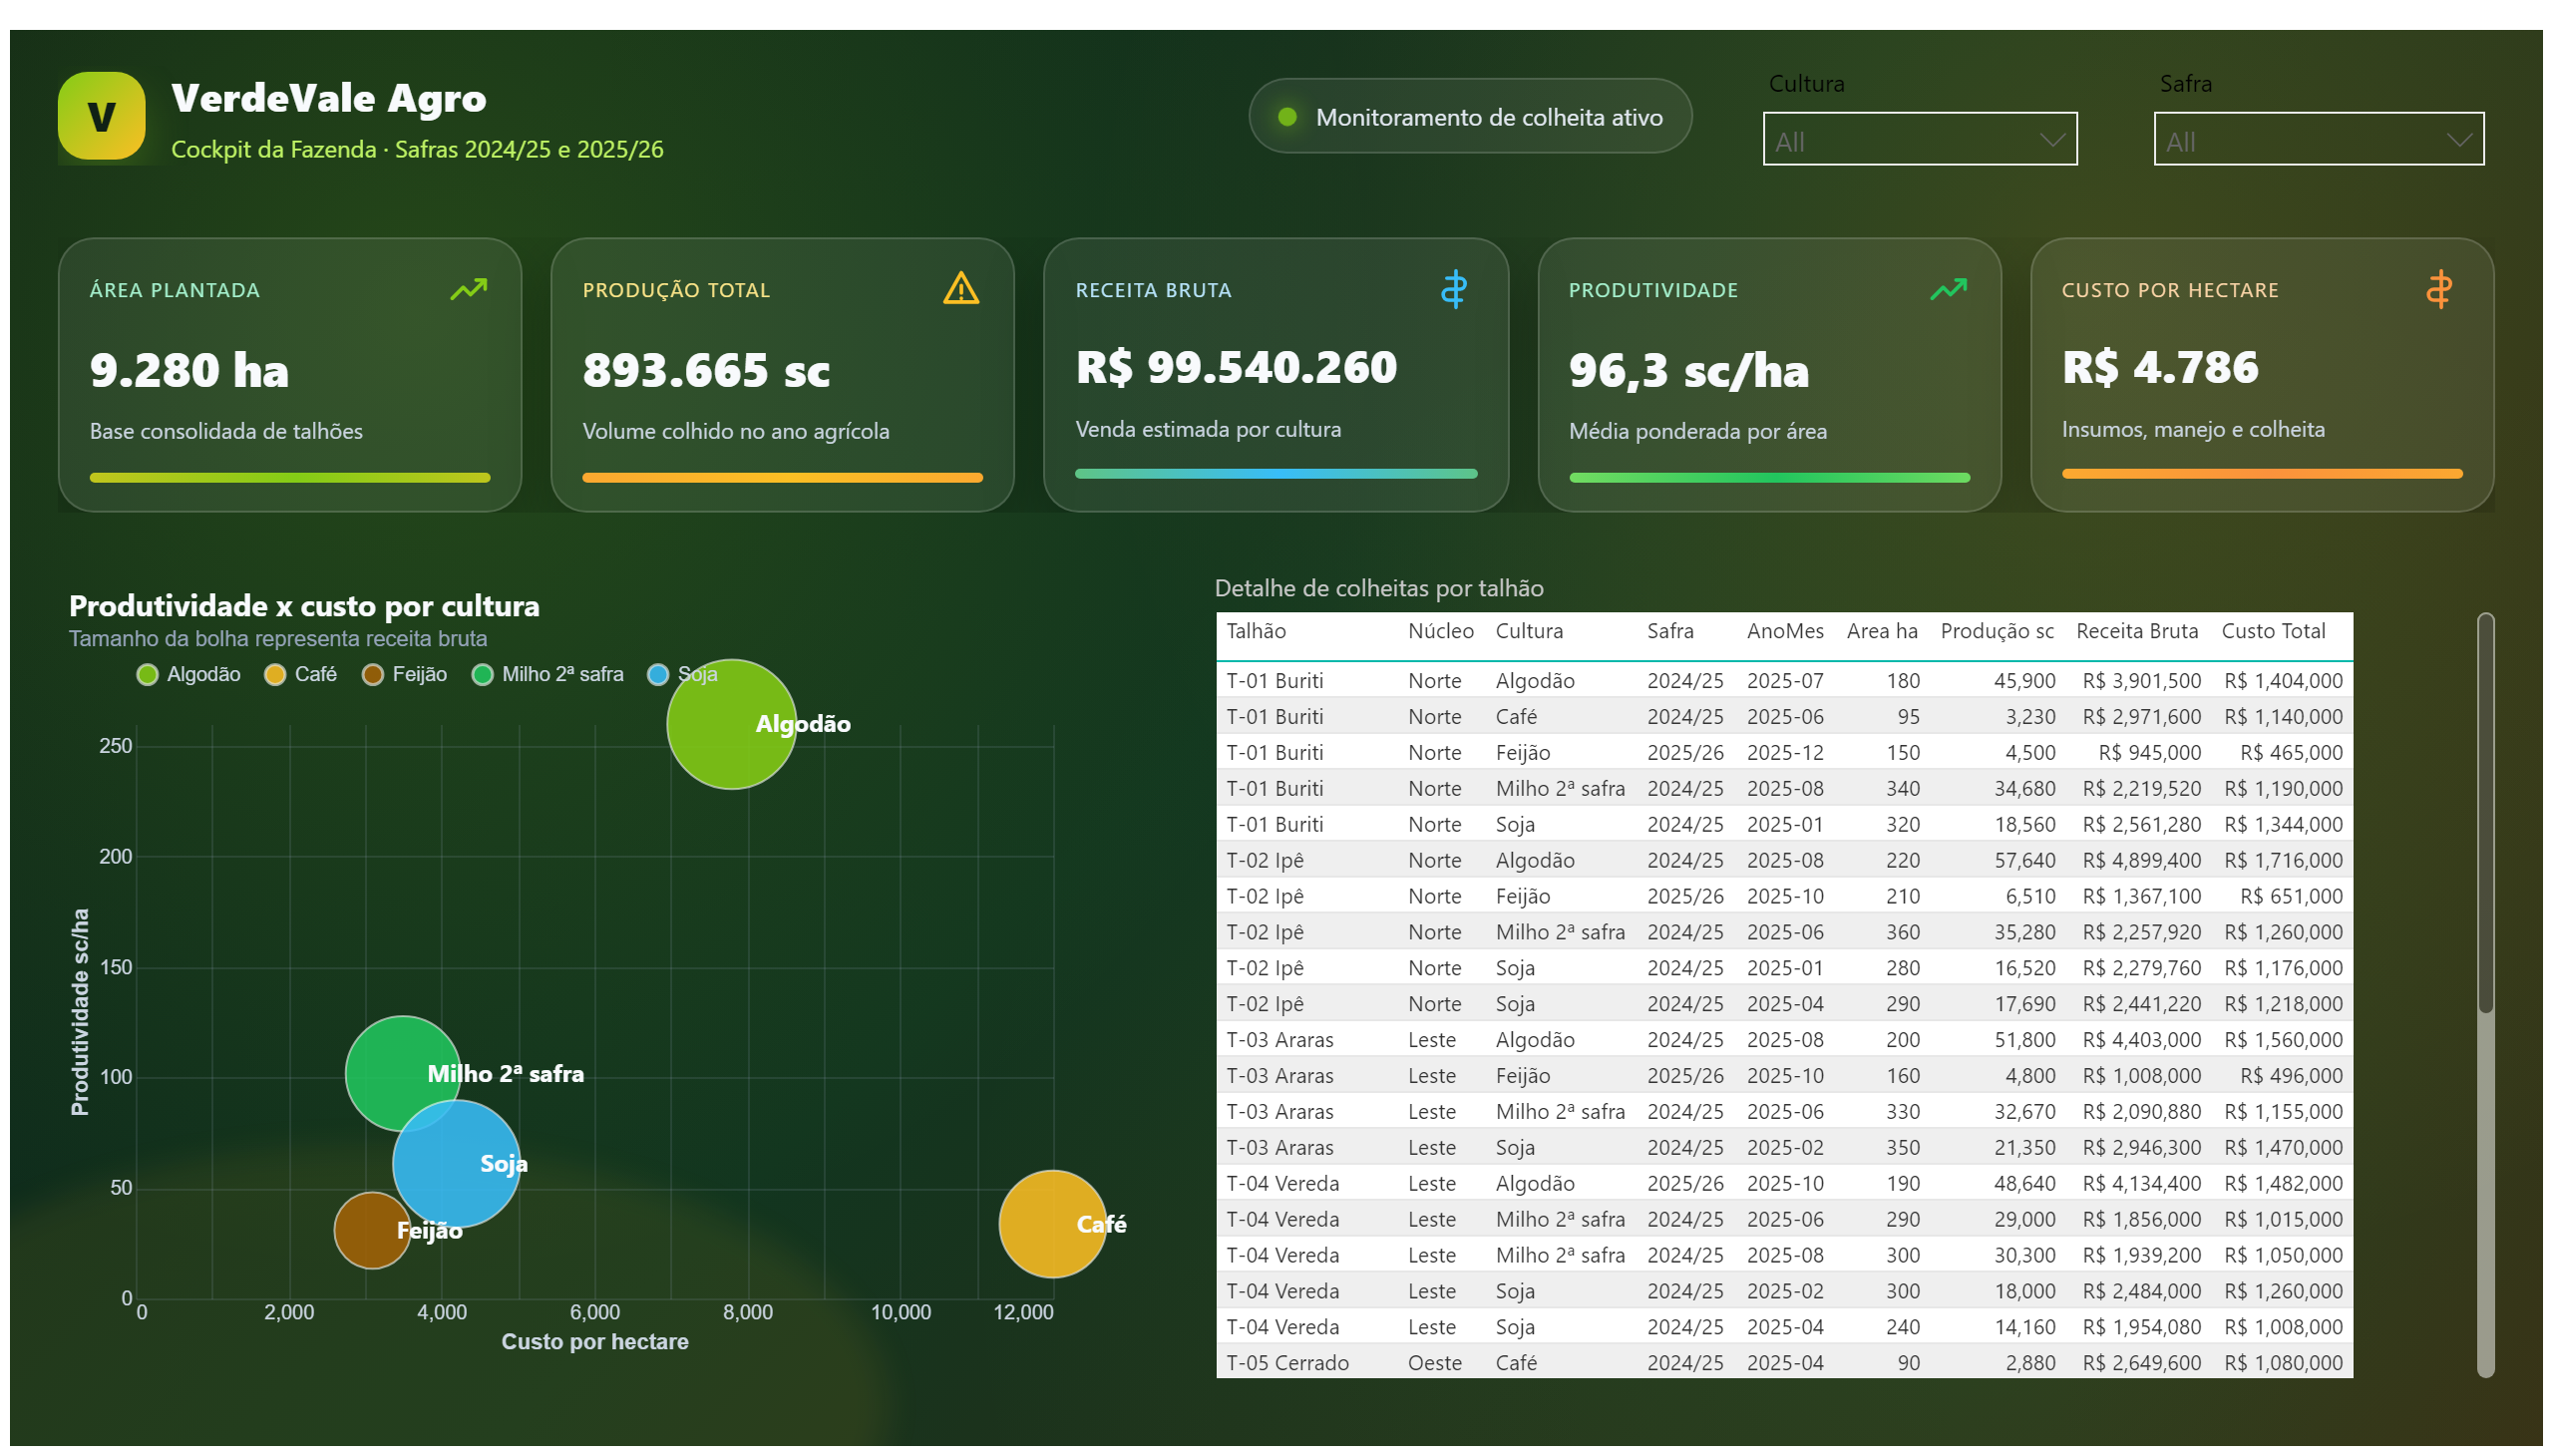Click the table's vertical scrollbar
Viewport: 2553px width, 1456px height.
click(x=2484, y=994)
